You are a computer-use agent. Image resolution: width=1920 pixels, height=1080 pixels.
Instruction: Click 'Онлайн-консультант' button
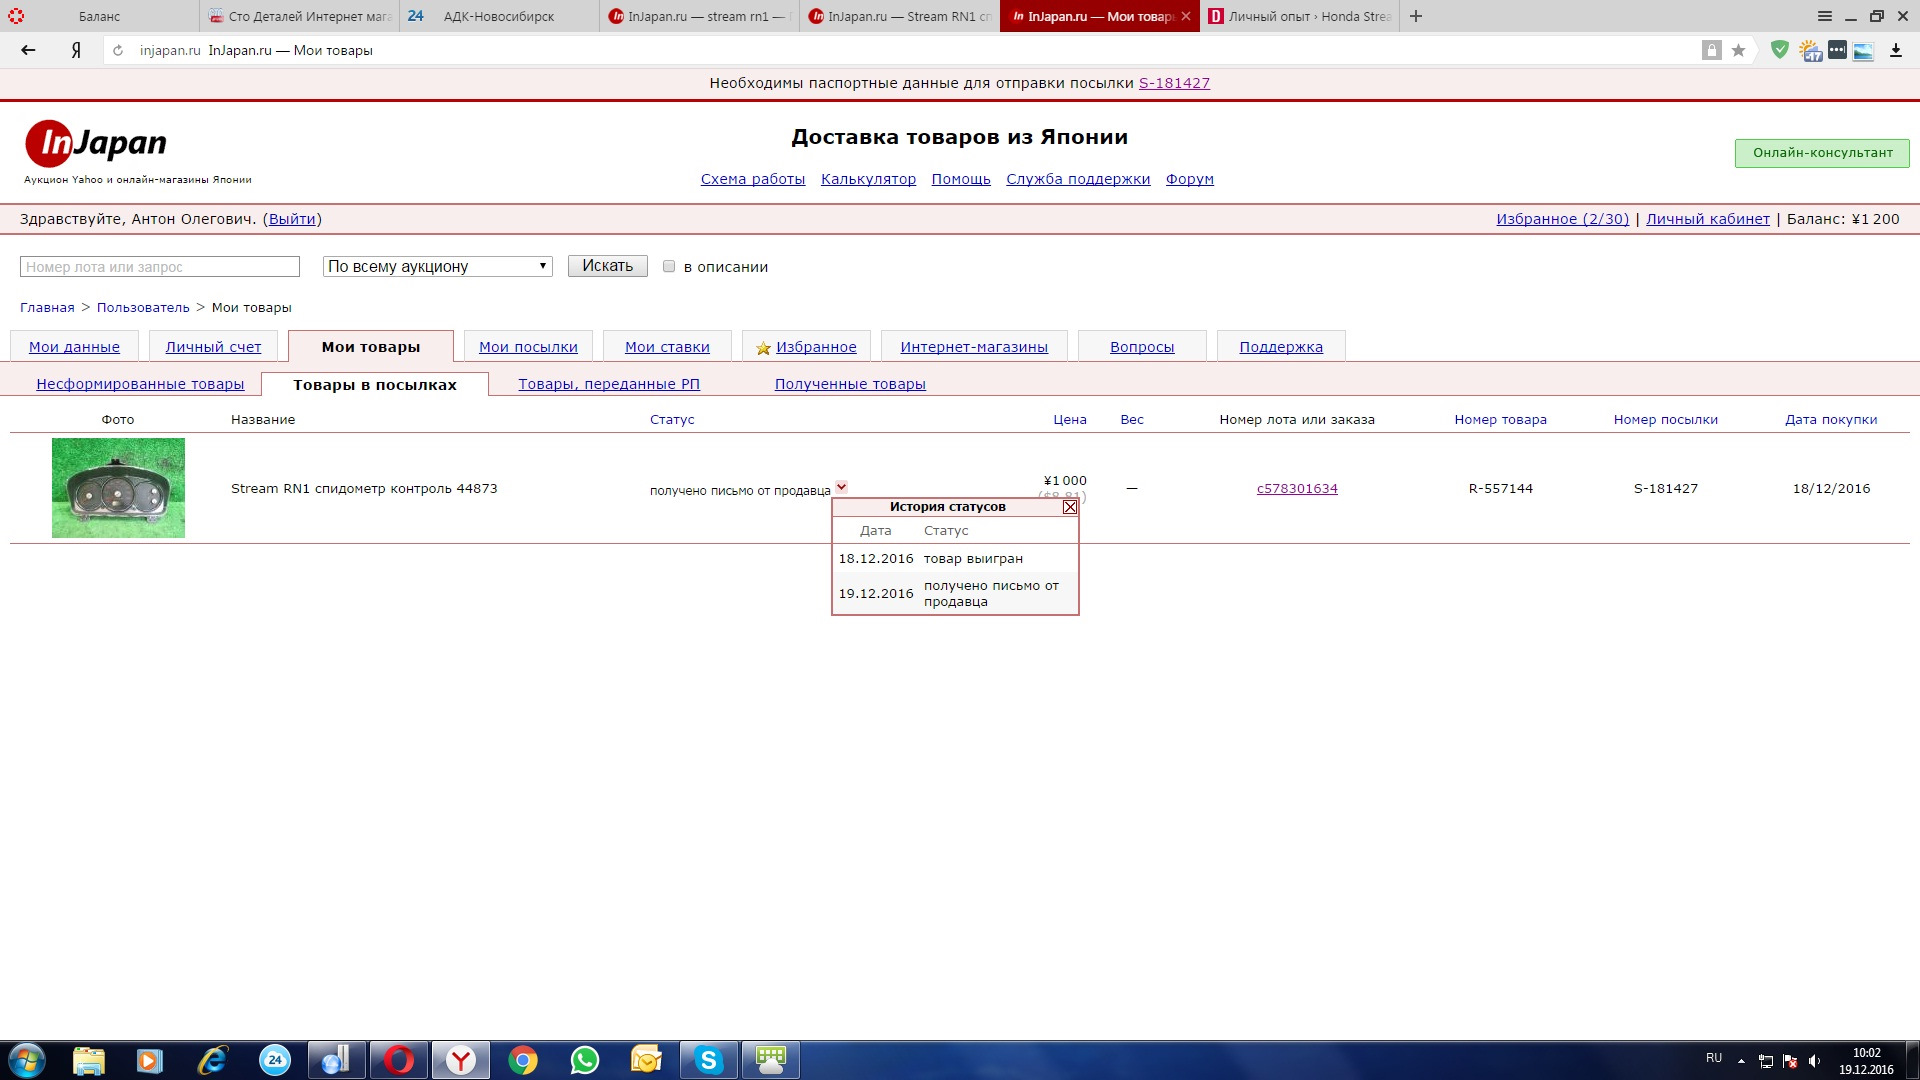pyautogui.click(x=1822, y=153)
